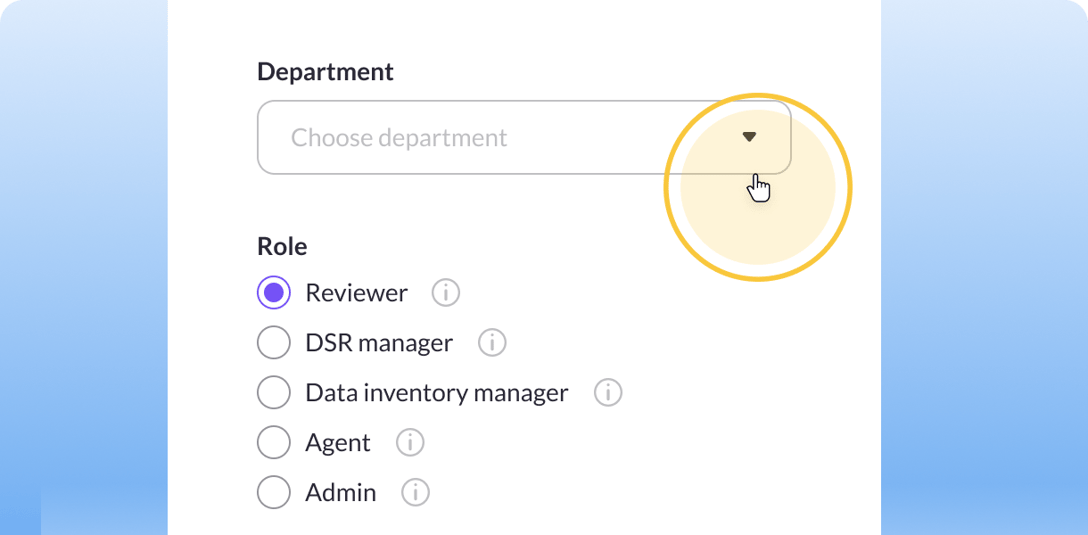This screenshot has height=535, width=1088.
Task: View Admin role info icon
Action: [416, 493]
